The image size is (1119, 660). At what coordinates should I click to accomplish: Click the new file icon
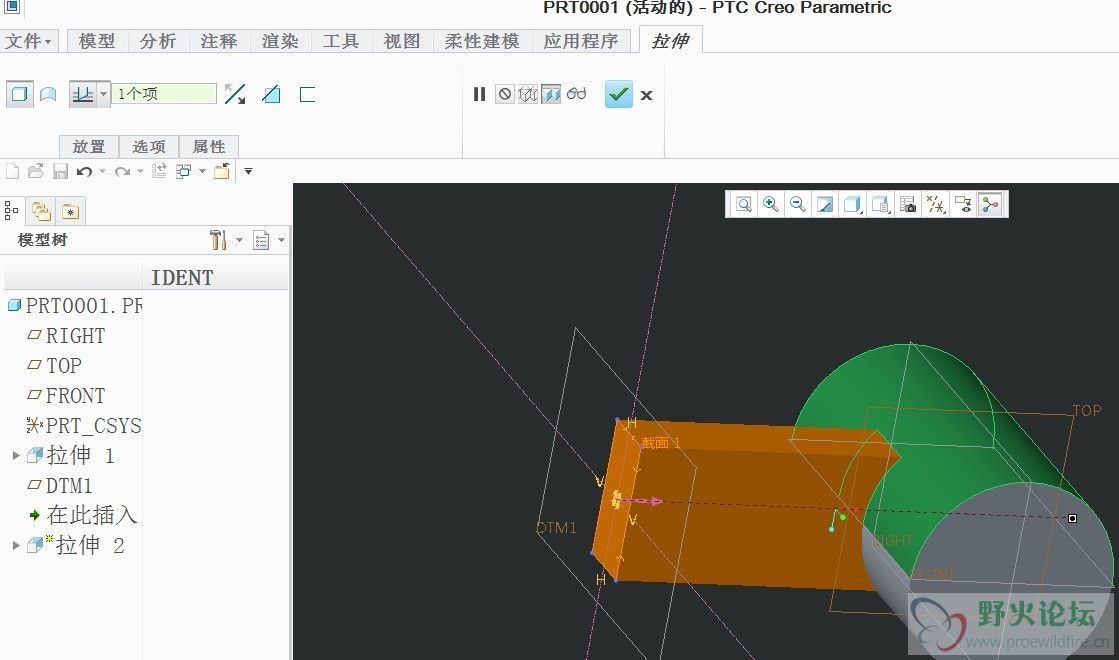tap(12, 171)
